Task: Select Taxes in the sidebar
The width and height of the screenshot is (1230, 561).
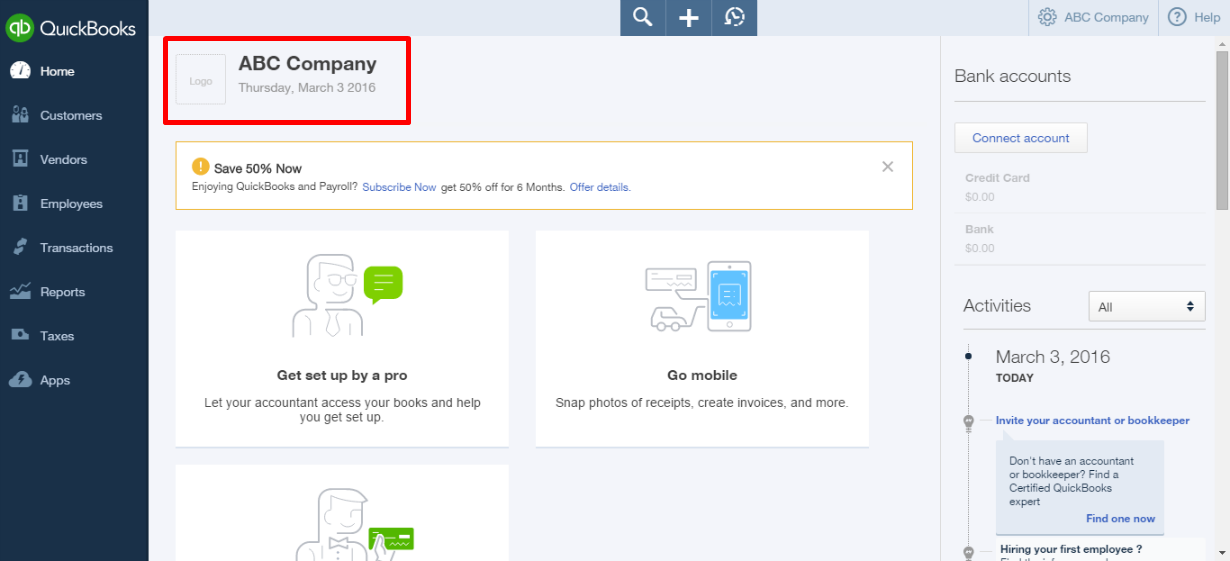Action: (57, 336)
